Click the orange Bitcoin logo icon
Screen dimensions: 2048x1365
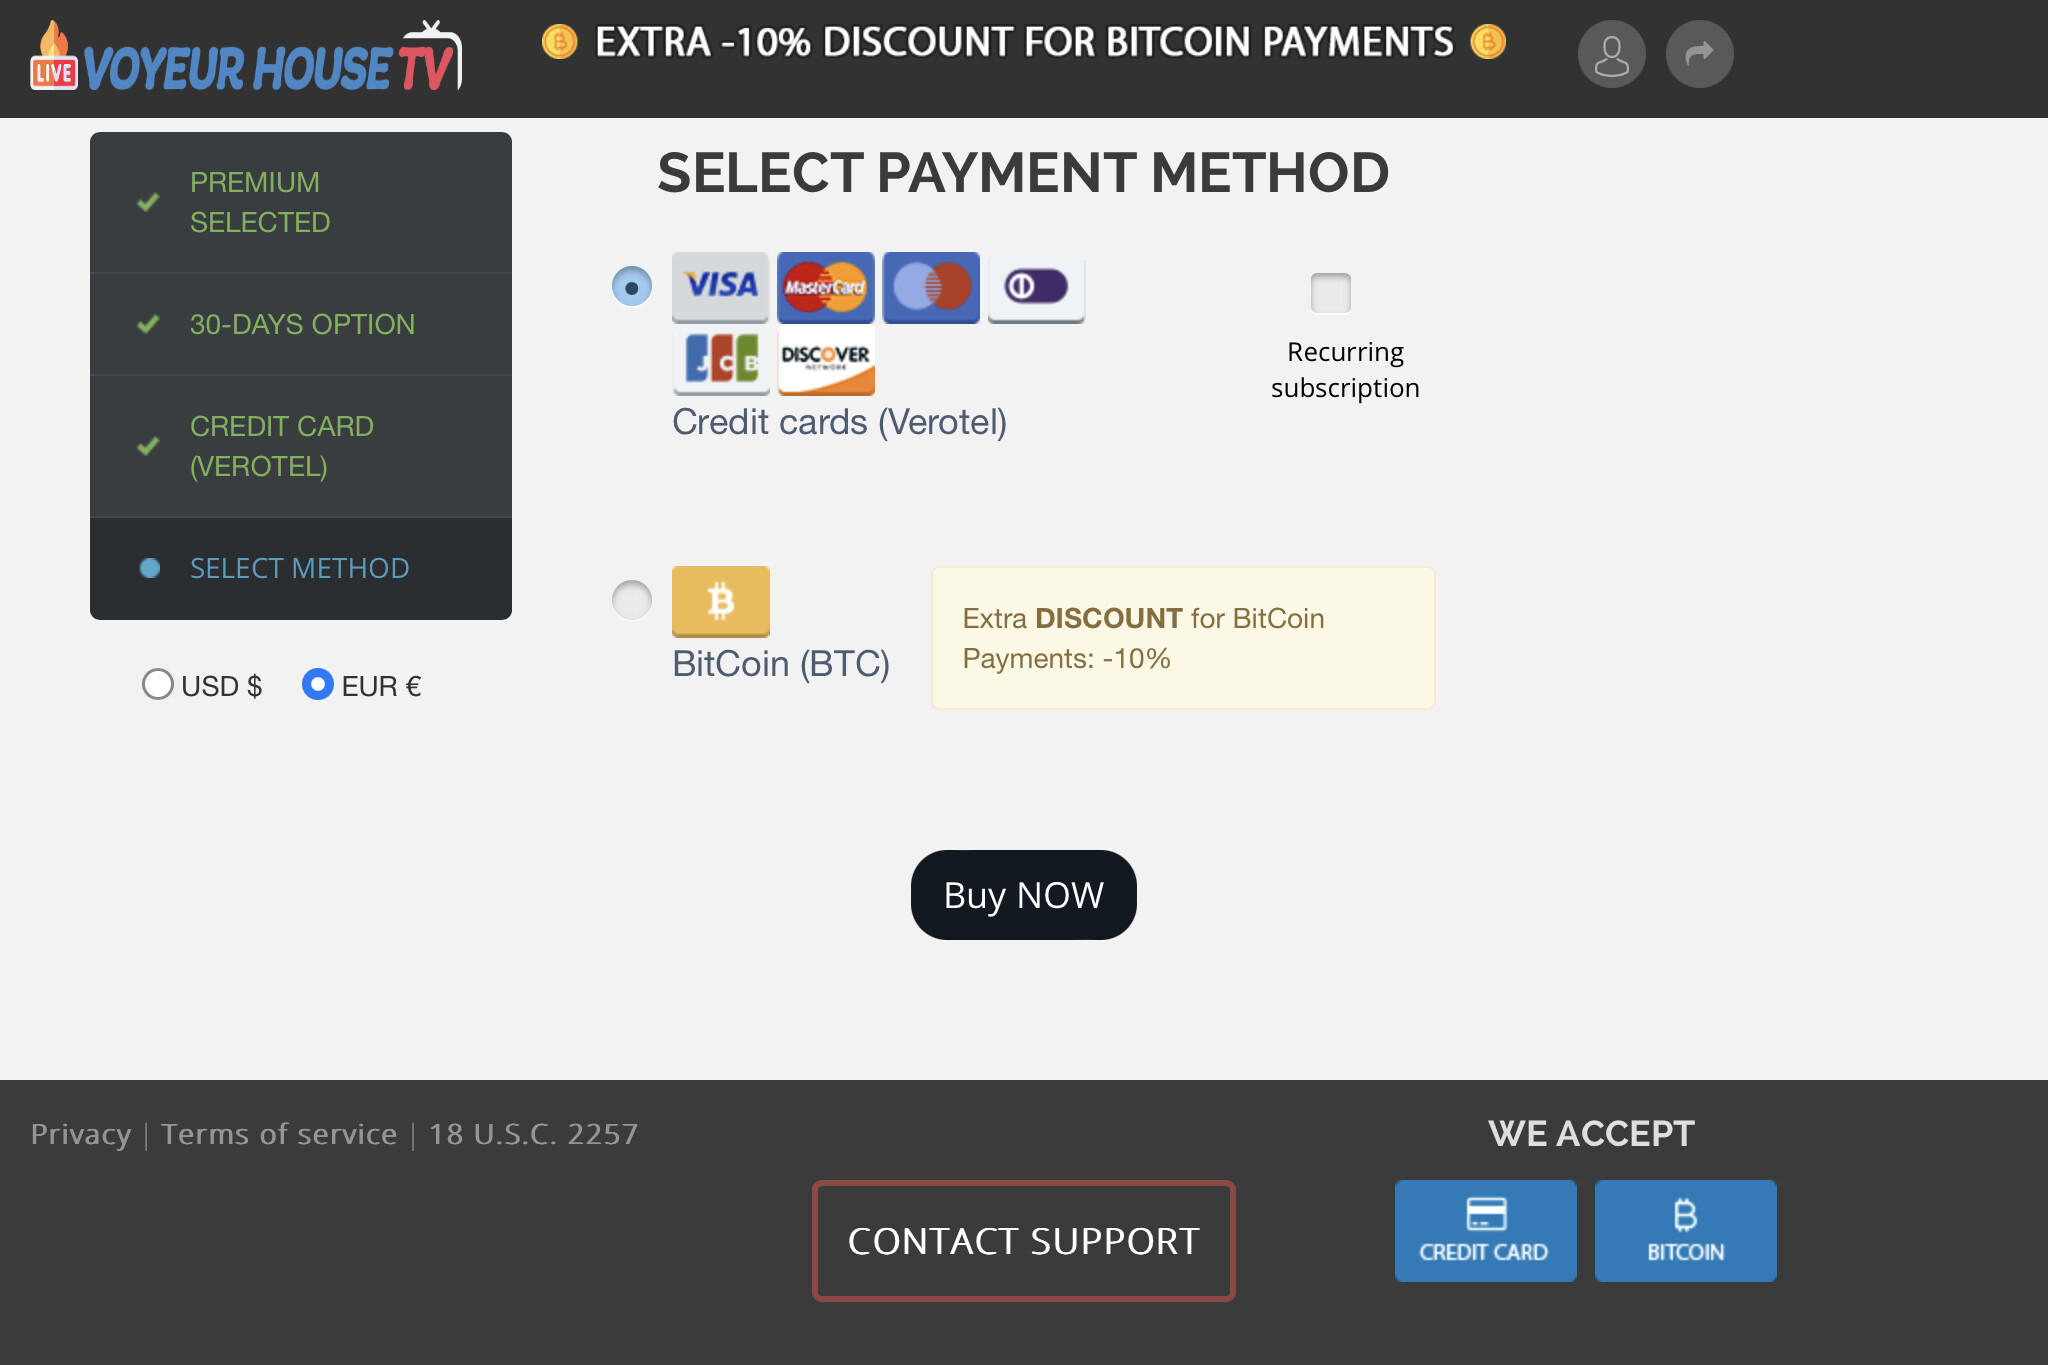[720, 601]
